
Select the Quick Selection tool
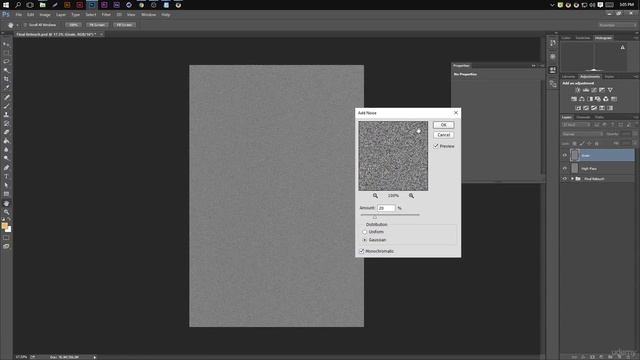(6, 70)
